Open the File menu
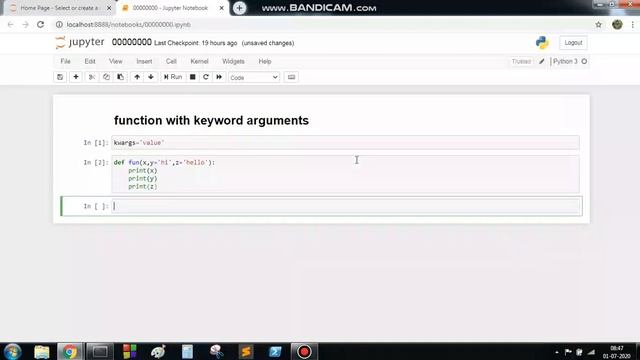Screen dimensions: 640x360 [65, 61]
